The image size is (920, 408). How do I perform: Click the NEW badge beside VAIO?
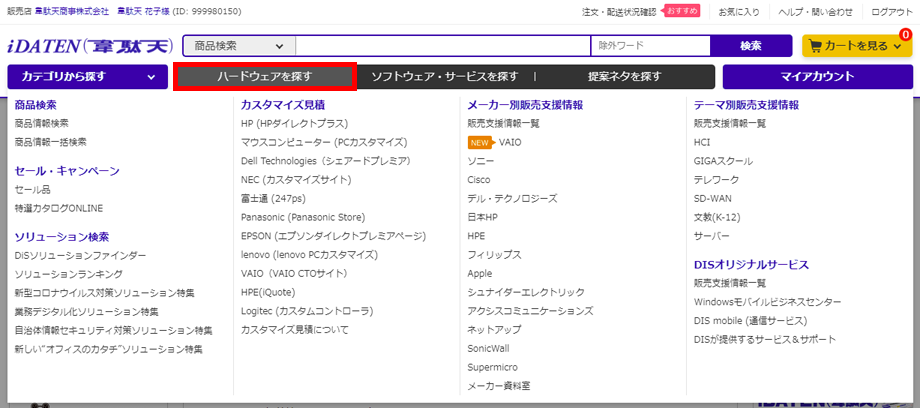coord(480,143)
